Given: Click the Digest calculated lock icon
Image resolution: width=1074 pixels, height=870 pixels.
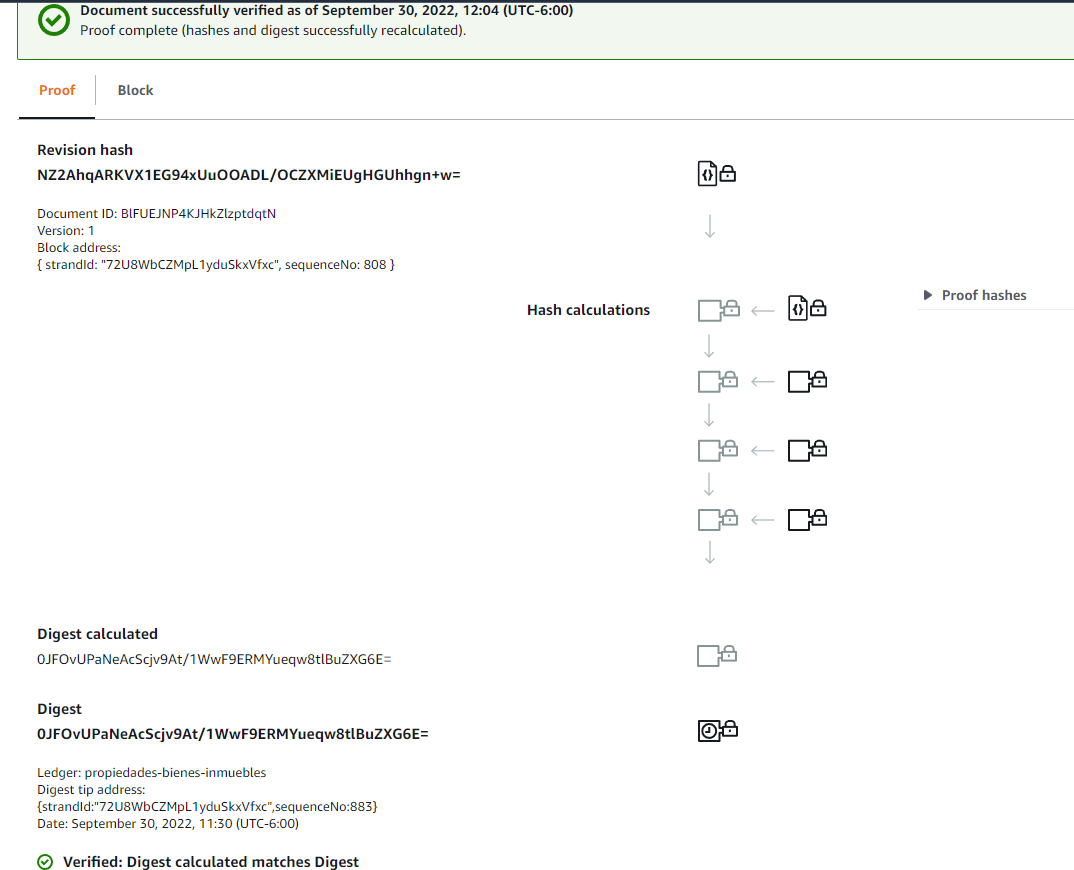Looking at the screenshot, I should [717, 655].
